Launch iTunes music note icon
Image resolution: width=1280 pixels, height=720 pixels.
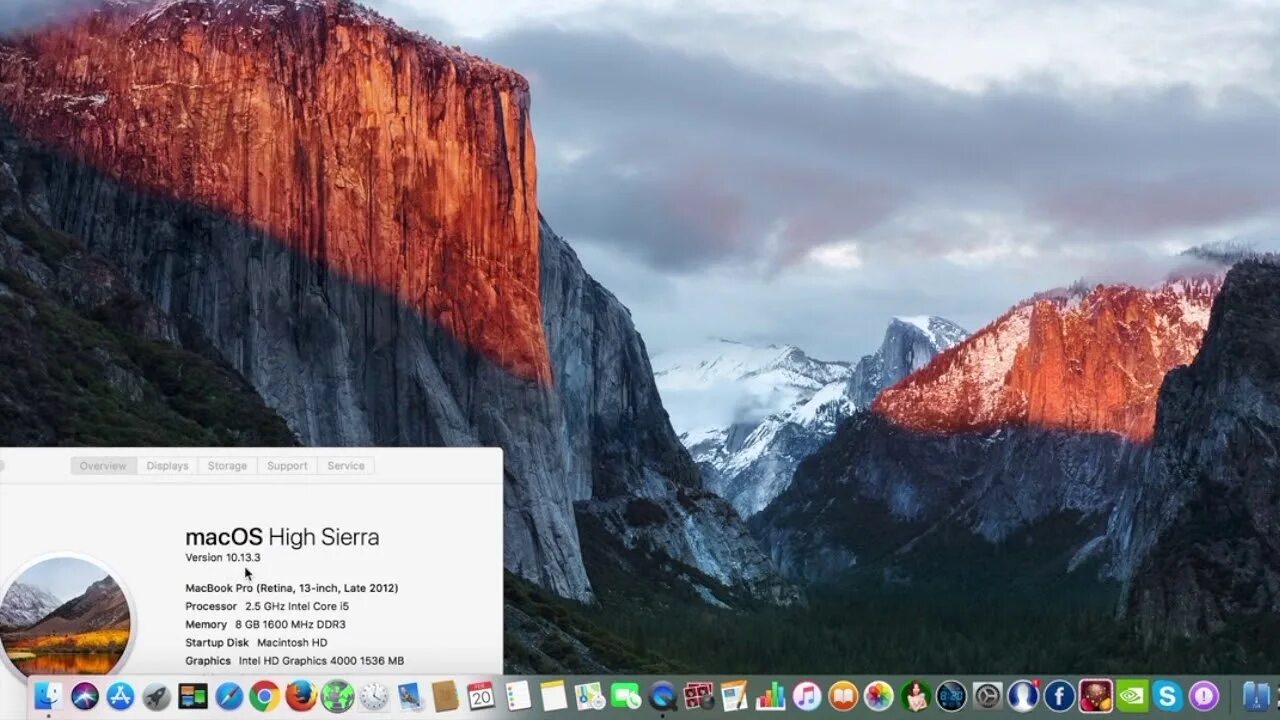(x=807, y=695)
